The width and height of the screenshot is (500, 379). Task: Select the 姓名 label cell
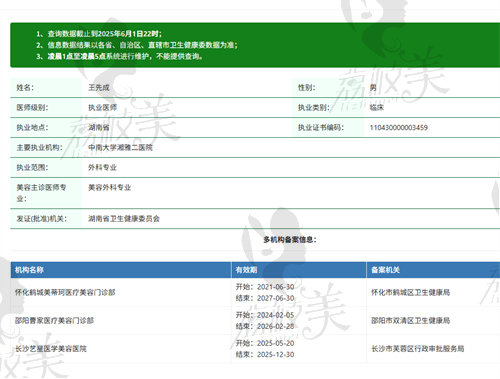[x=46, y=88]
